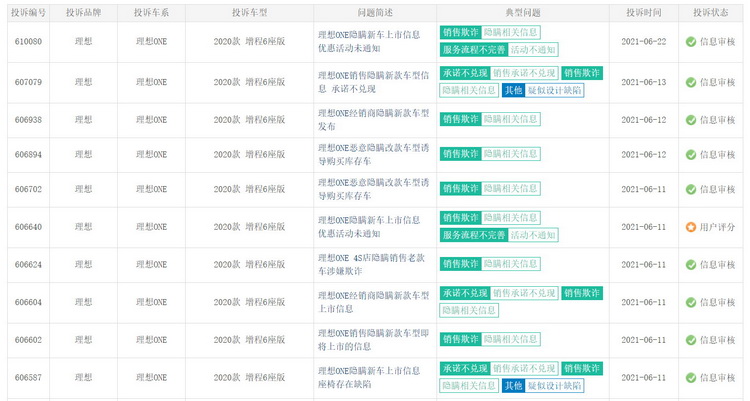Open complaint 理想ONE经销商隐瞒新款车型发布

374,120
